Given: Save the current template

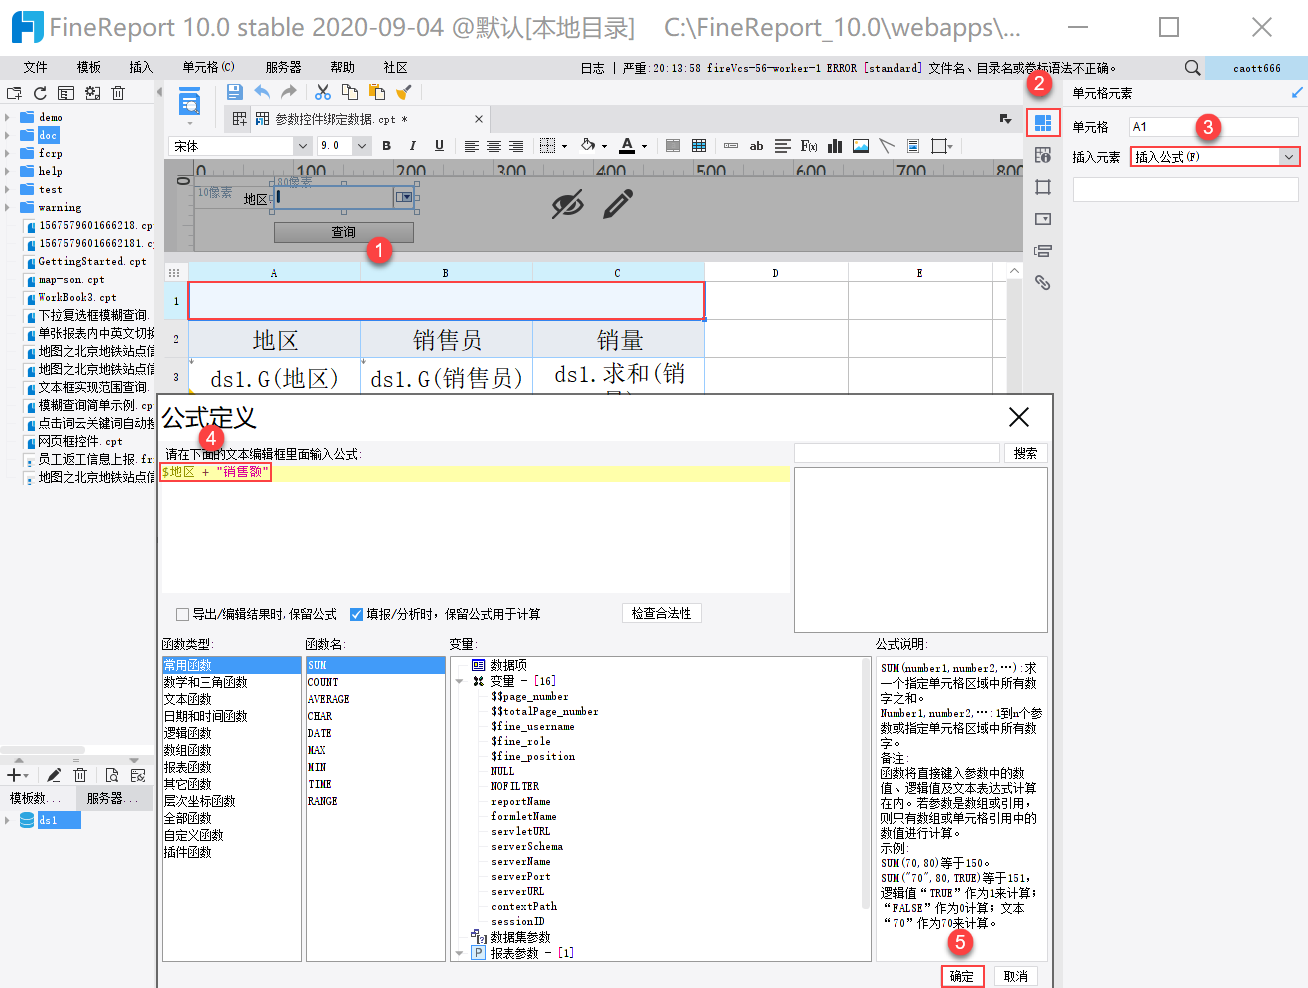Looking at the screenshot, I should click(x=235, y=92).
